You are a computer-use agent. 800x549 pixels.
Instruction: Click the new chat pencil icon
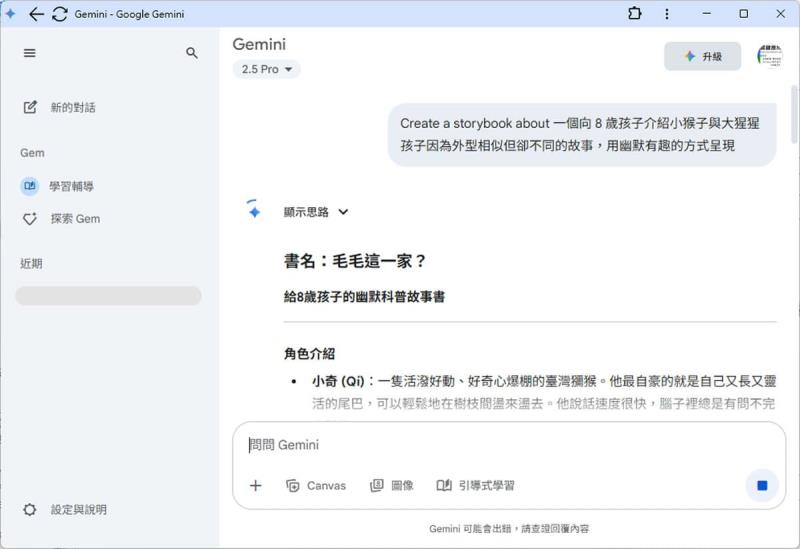coord(30,107)
